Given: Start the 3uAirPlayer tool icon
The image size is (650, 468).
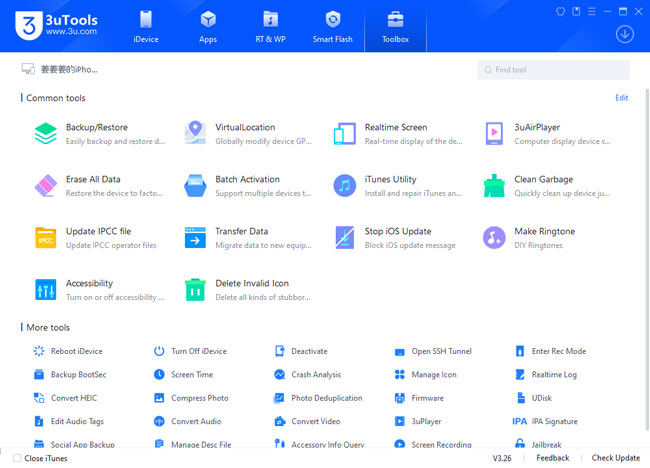Looking at the screenshot, I should point(494,133).
